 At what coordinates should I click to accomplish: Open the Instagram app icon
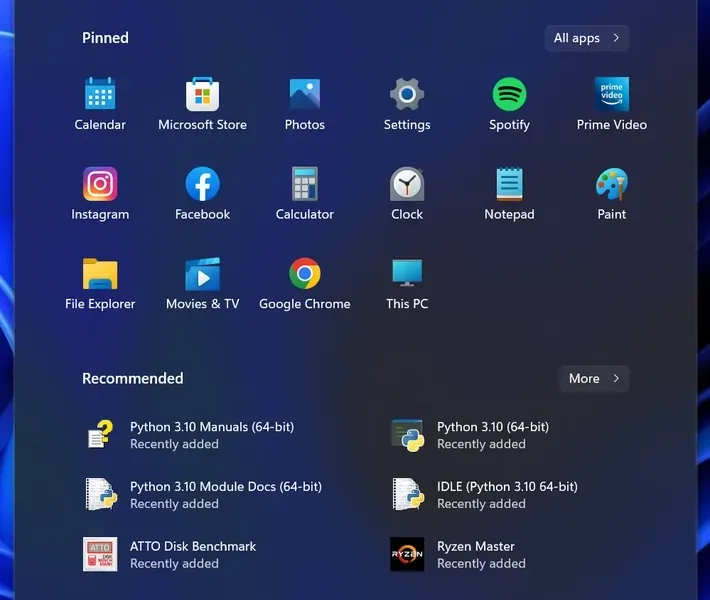click(100, 184)
